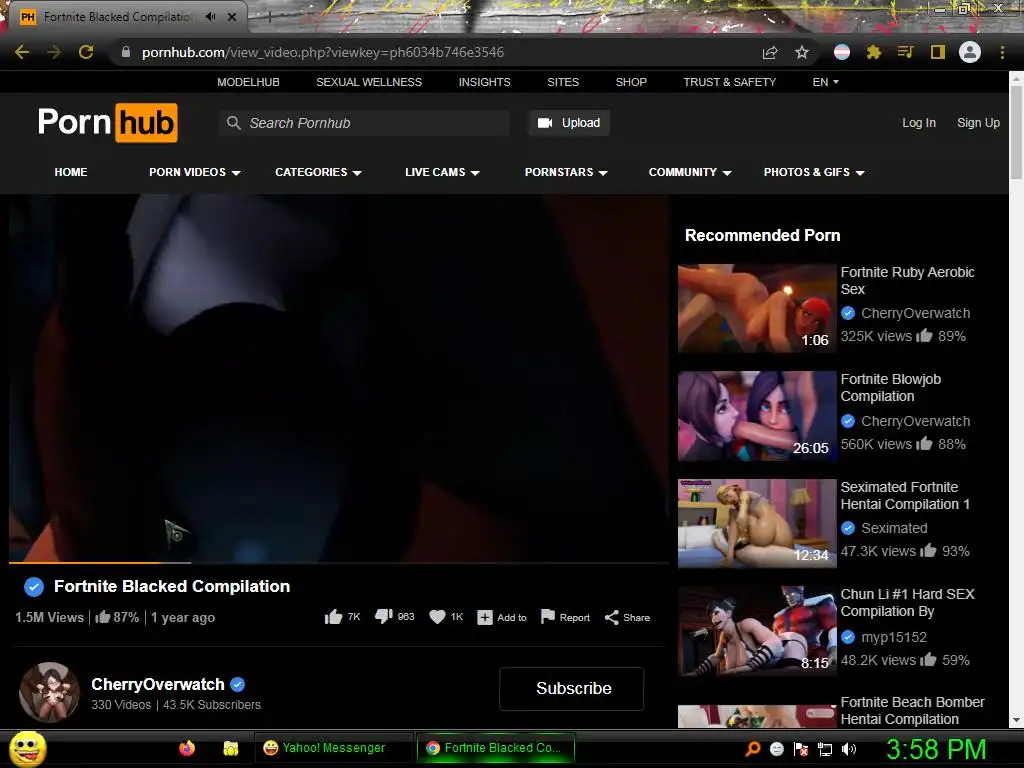Open the recommended thumbnail with 12:34 duration
This screenshot has width=1024, height=768.
click(757, 524)
